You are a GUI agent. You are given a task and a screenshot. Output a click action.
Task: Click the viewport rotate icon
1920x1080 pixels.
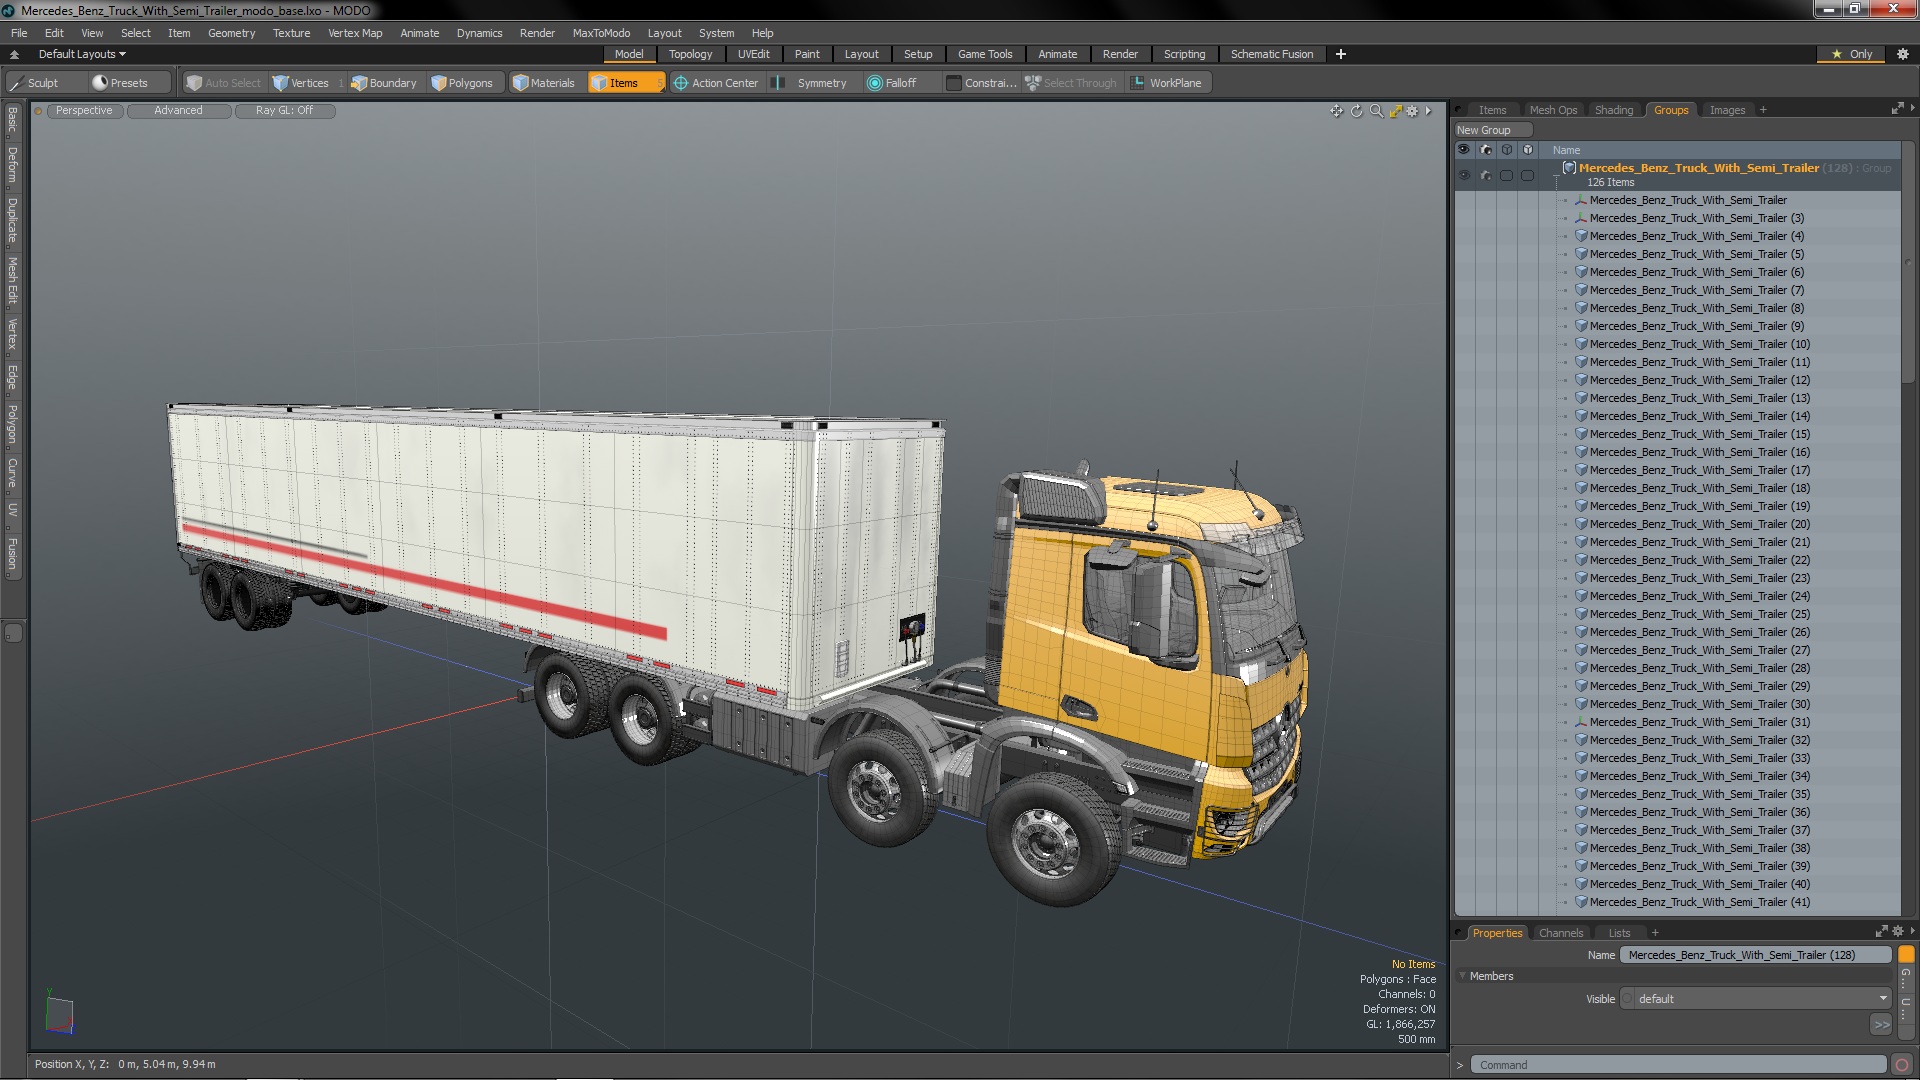tap(1356, 111)
